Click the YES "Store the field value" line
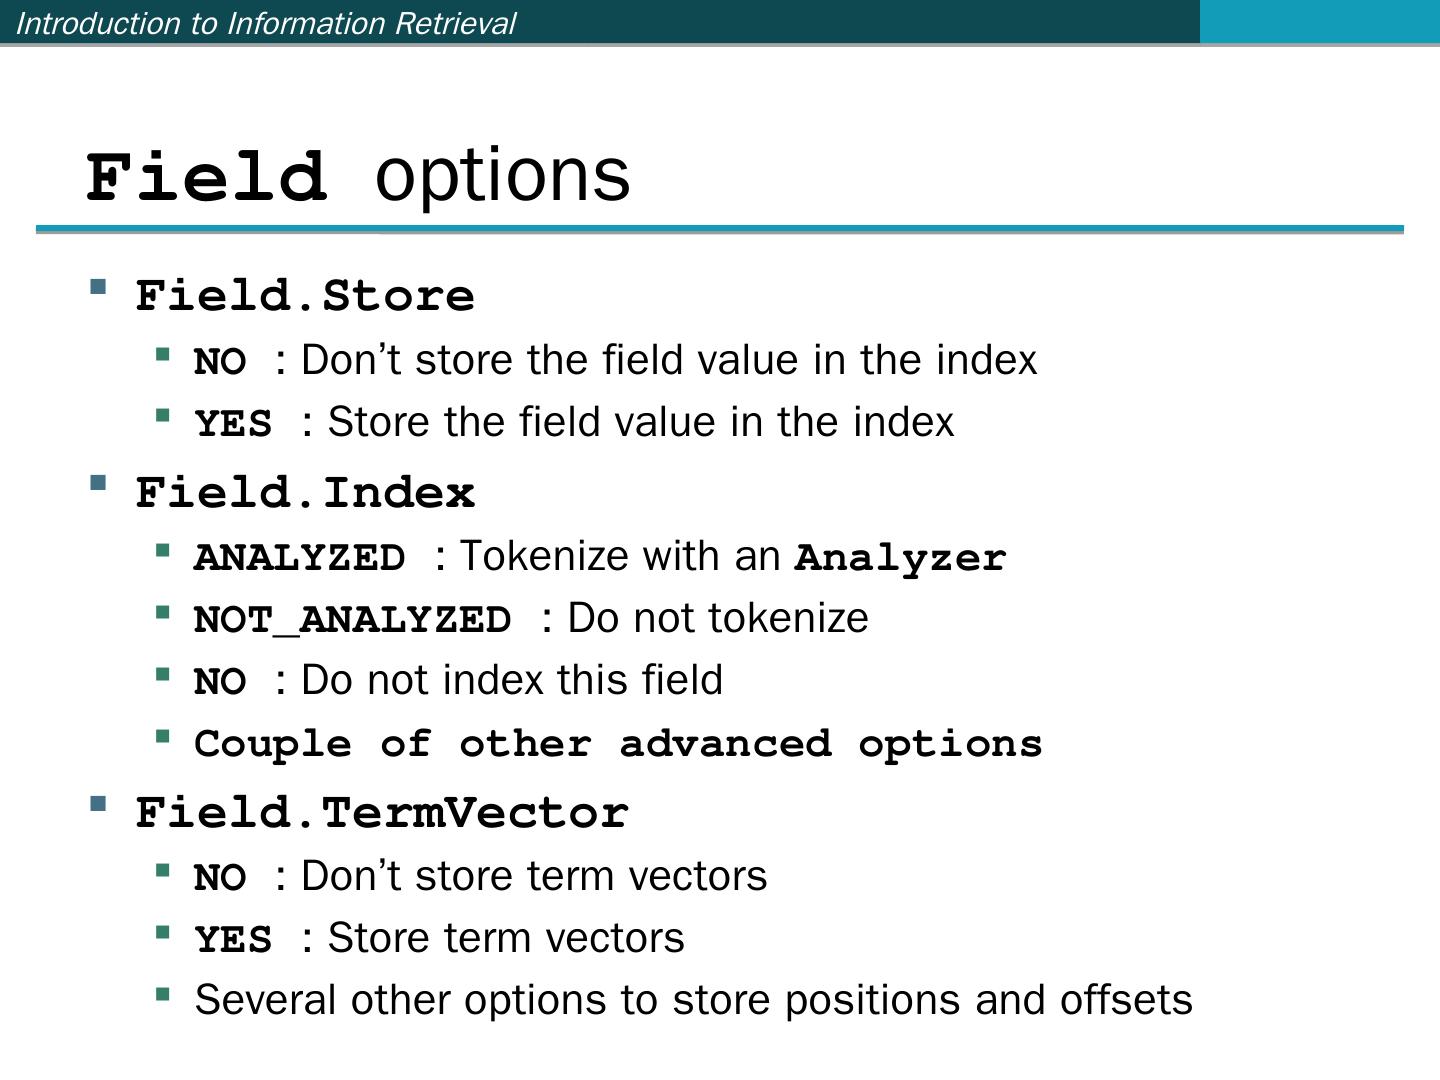Viewport: 1440px width, 1080px height. pos(574,422)
